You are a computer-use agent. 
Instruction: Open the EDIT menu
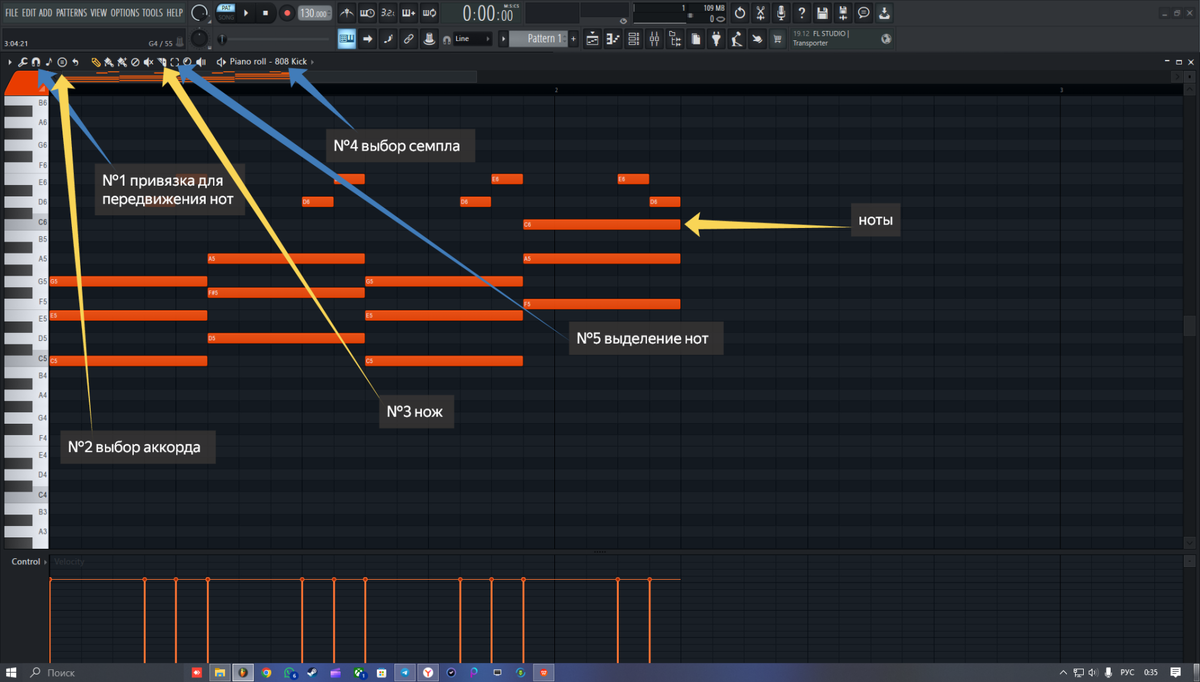tap(29, 12)
